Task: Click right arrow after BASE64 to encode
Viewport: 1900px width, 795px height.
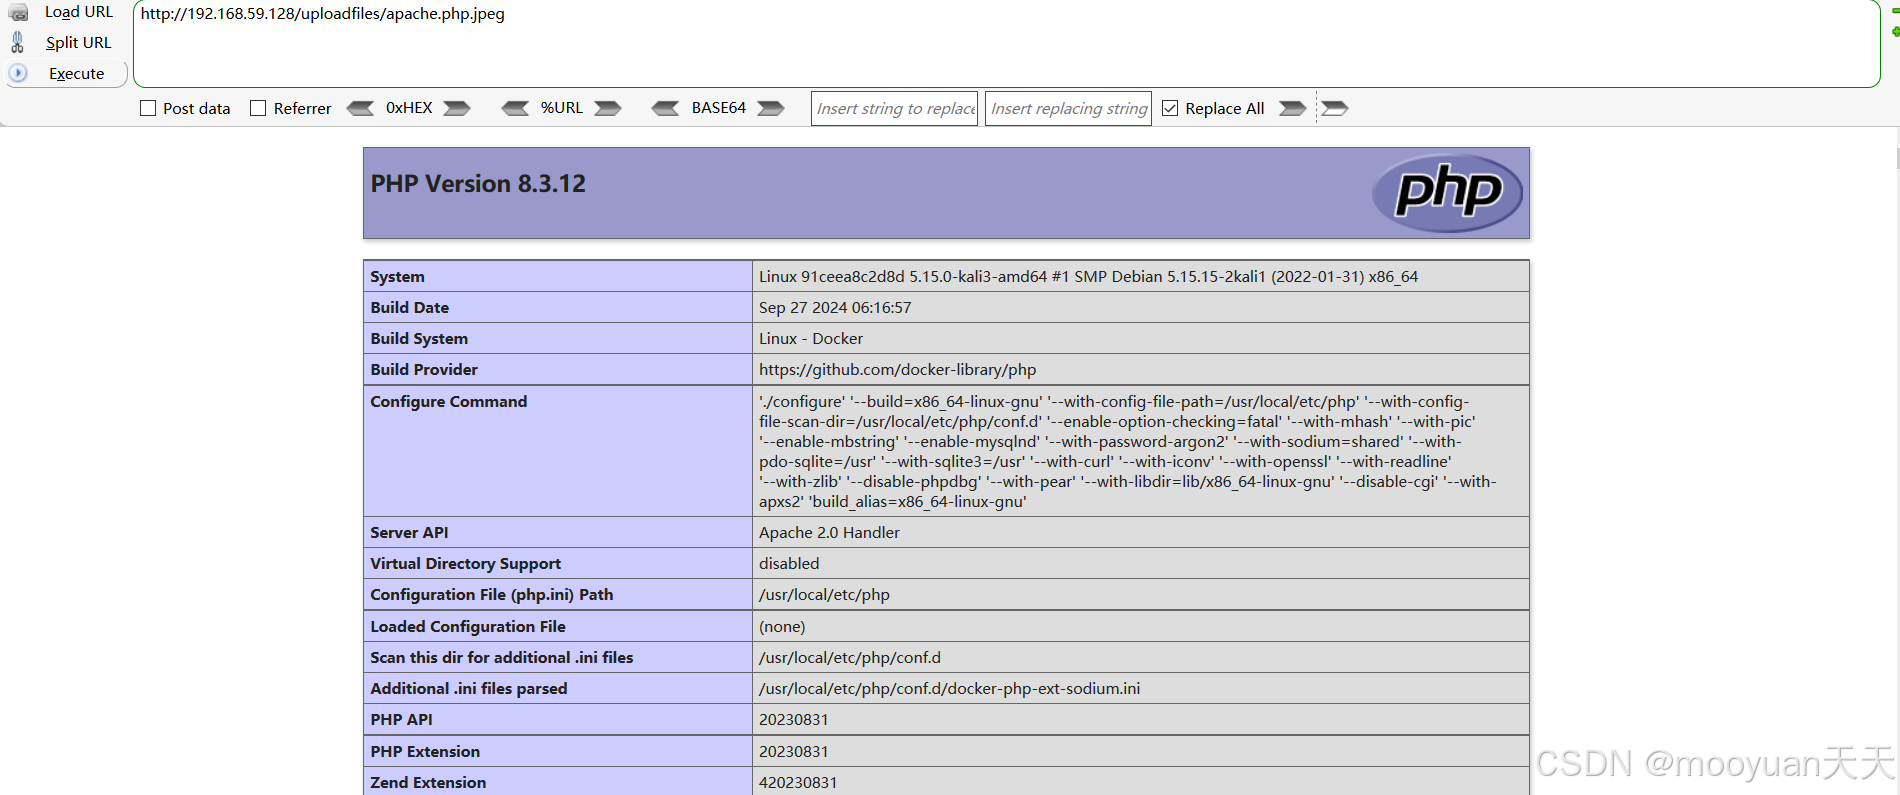Action: (x=771, y=108)
